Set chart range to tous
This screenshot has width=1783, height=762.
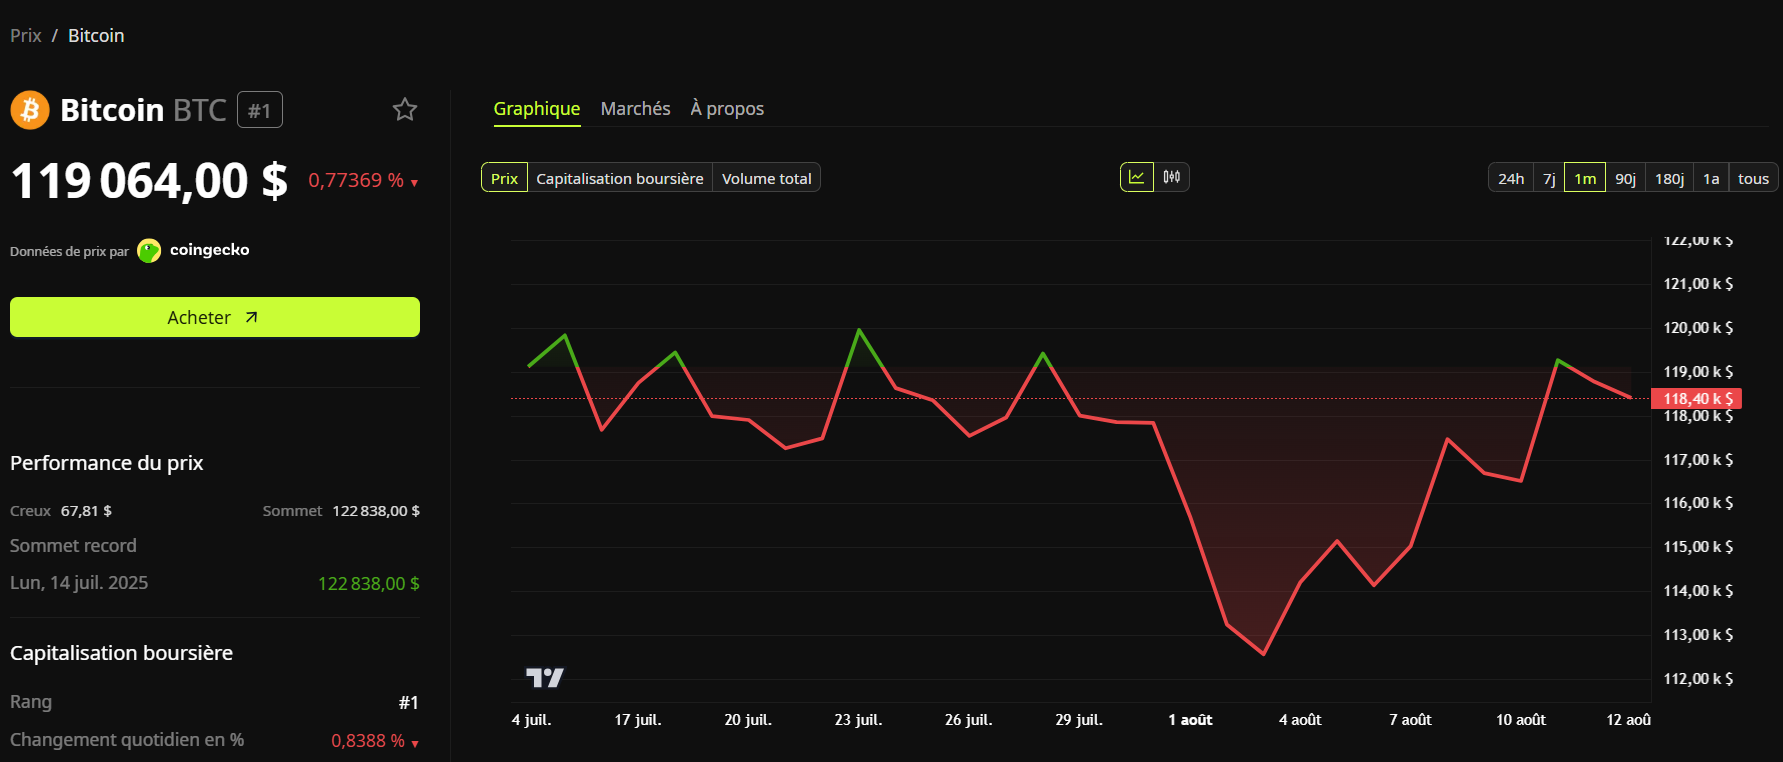(1754, 178)
